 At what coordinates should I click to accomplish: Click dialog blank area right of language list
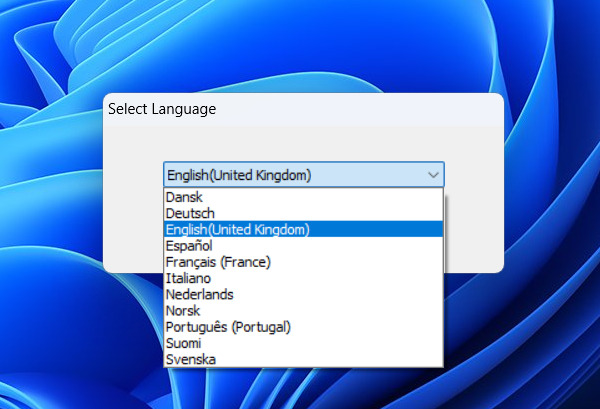(x=472, y=230)
